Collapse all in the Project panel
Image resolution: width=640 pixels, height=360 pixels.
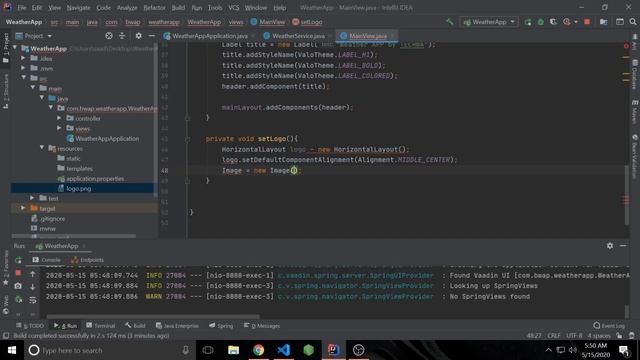point(122,36)
